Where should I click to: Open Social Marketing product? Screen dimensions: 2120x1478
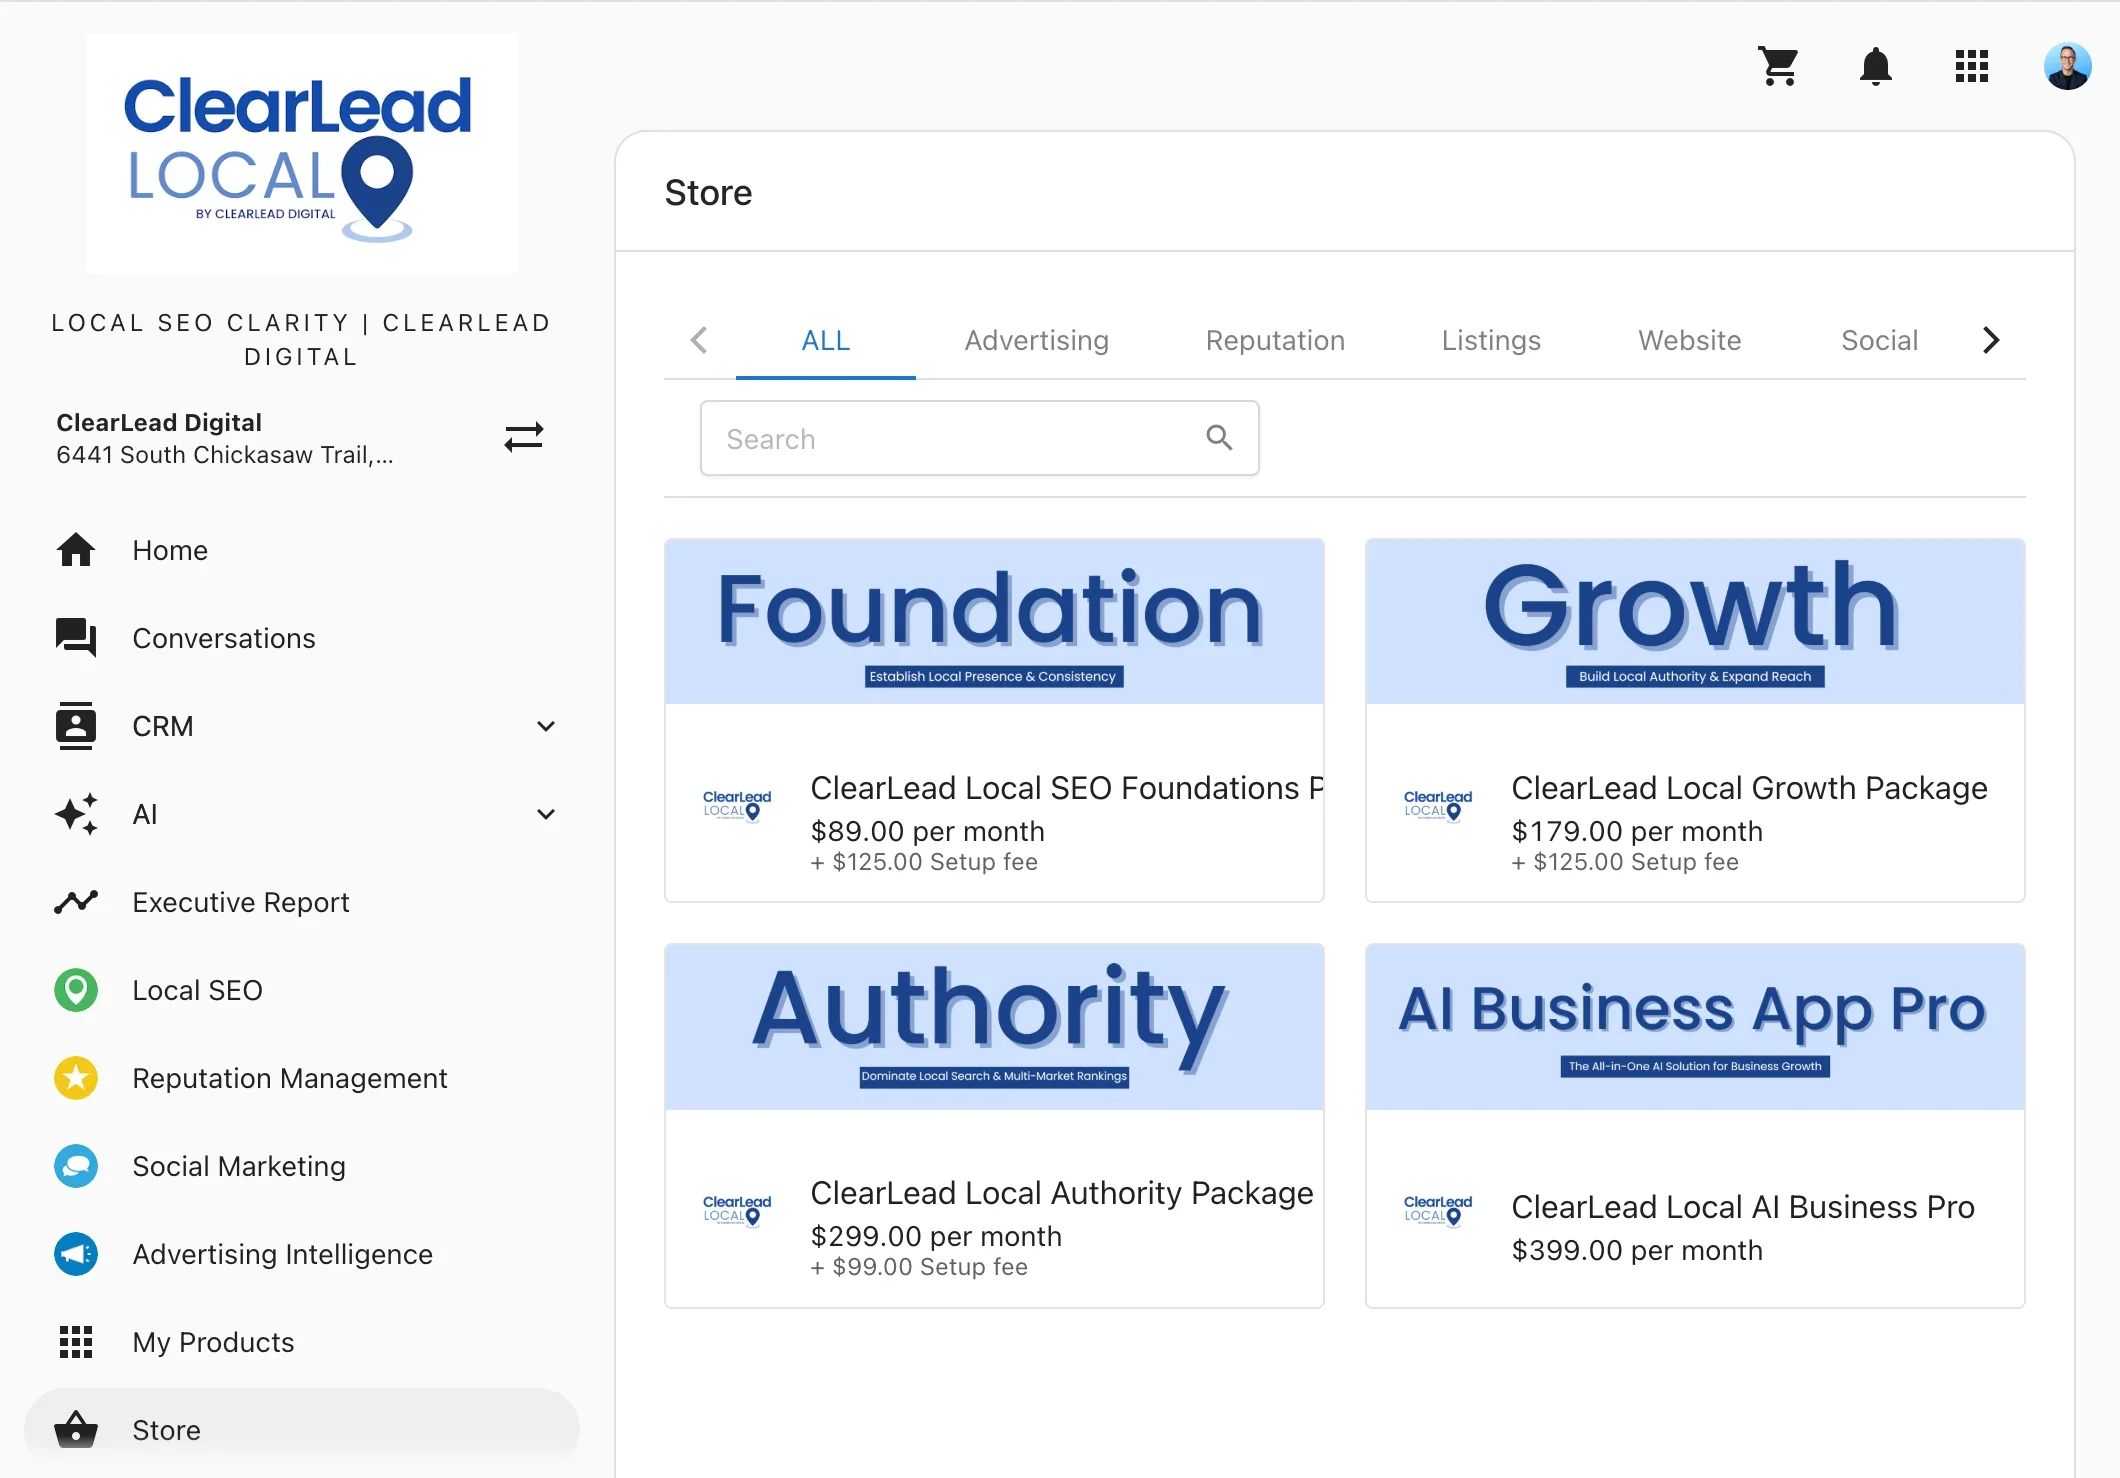(238, 1166)
